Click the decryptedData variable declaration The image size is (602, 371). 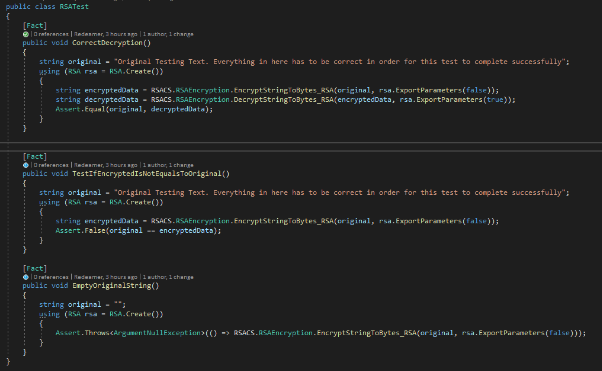click(111, 99)
